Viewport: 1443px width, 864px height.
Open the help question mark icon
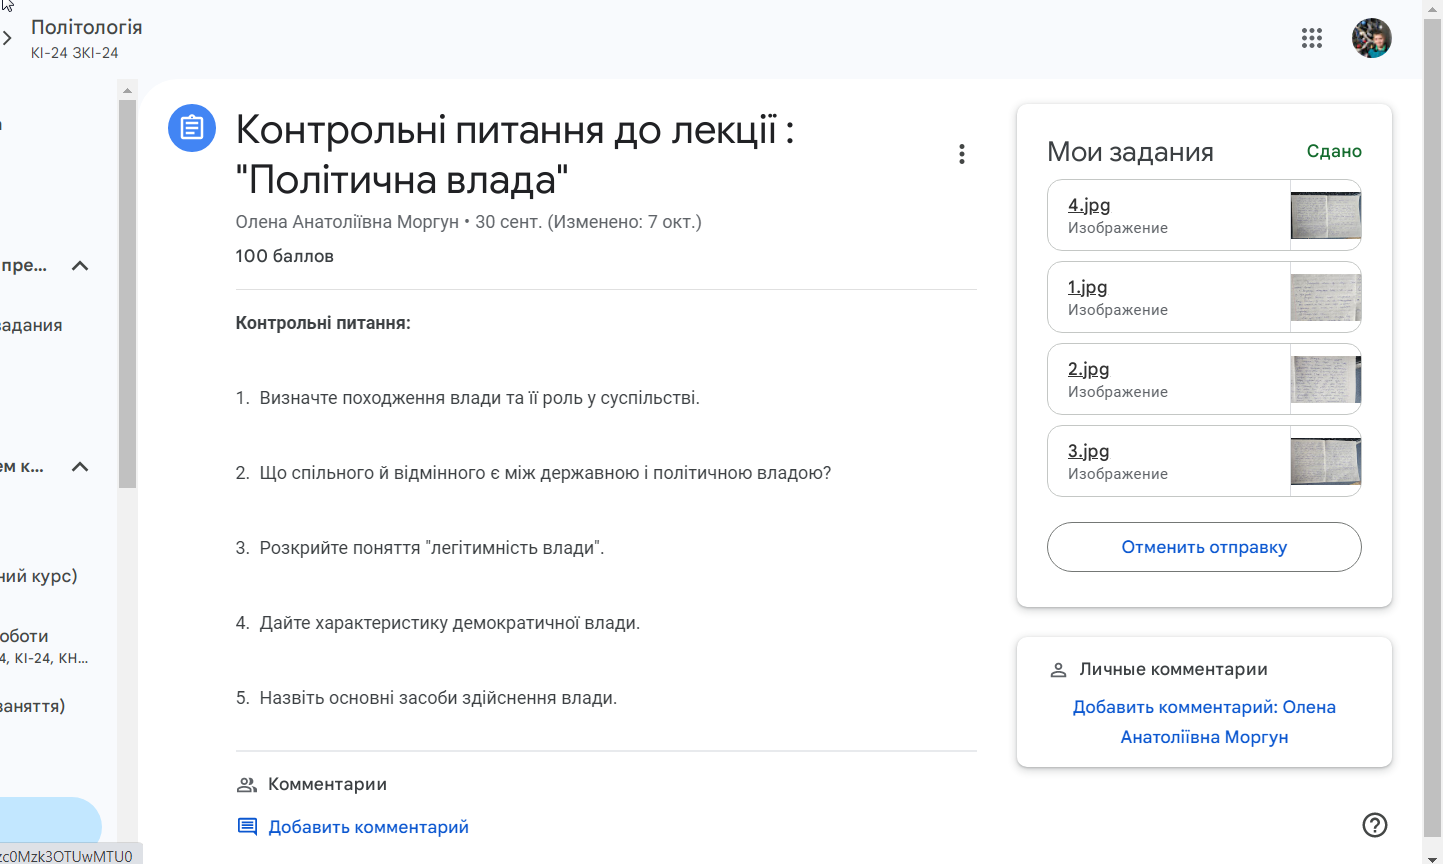click(1375, 824)
